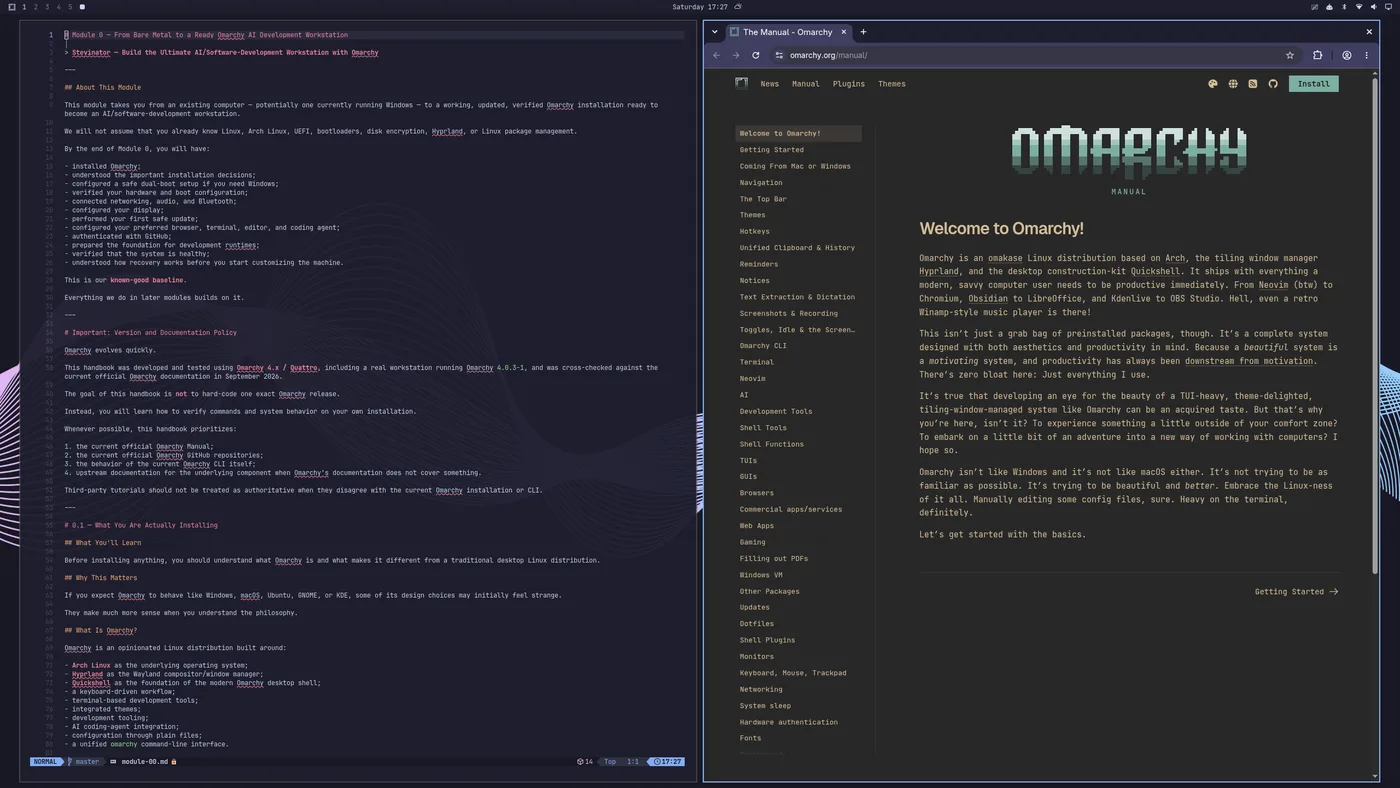This screenshot has height=788, width=1400.
Task: Open the browser profile icon
Action: (x=1347, y=55)
